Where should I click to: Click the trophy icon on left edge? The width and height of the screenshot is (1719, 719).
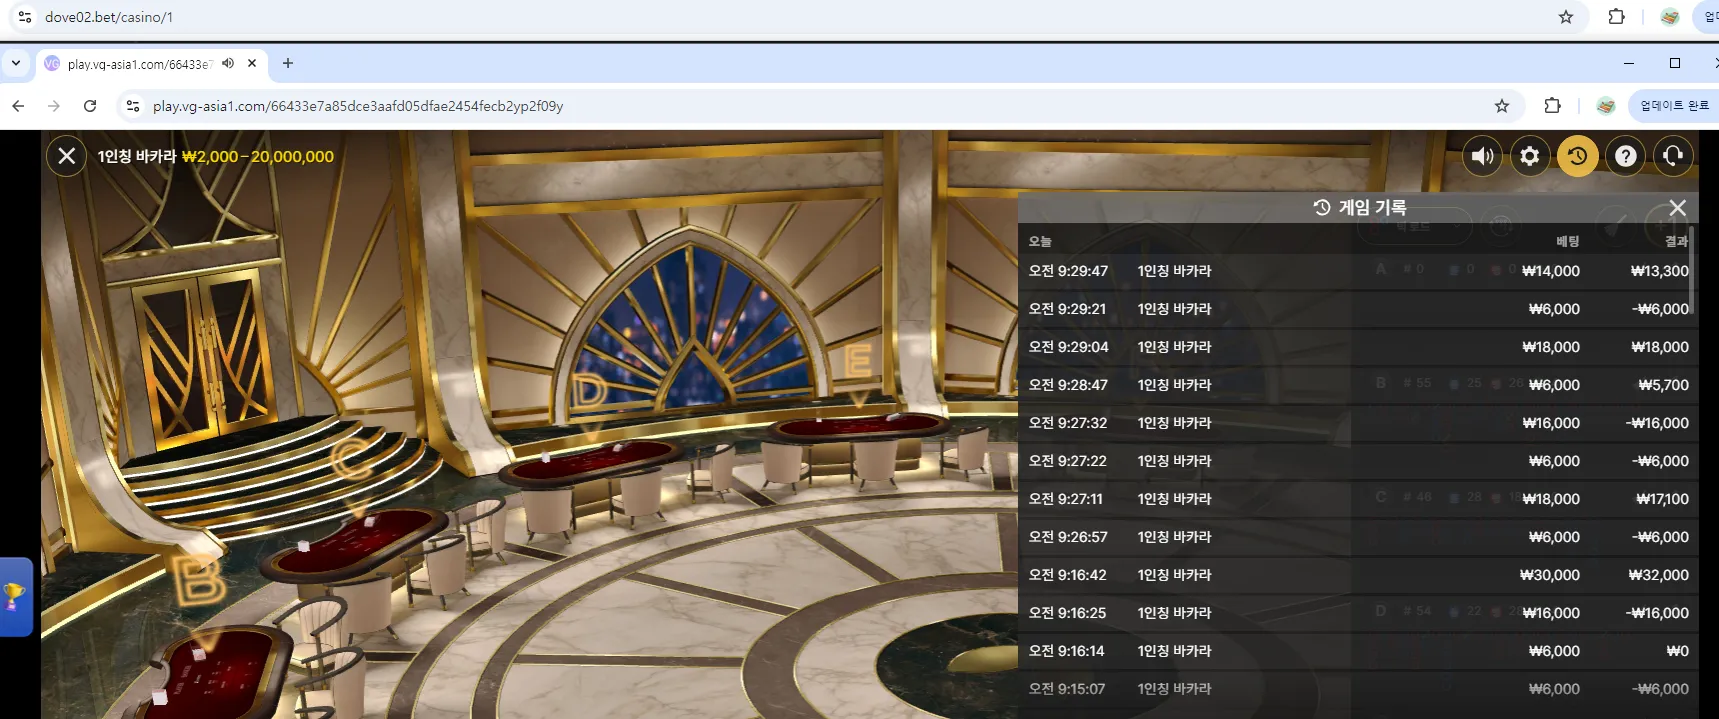(x=15, y=596)
